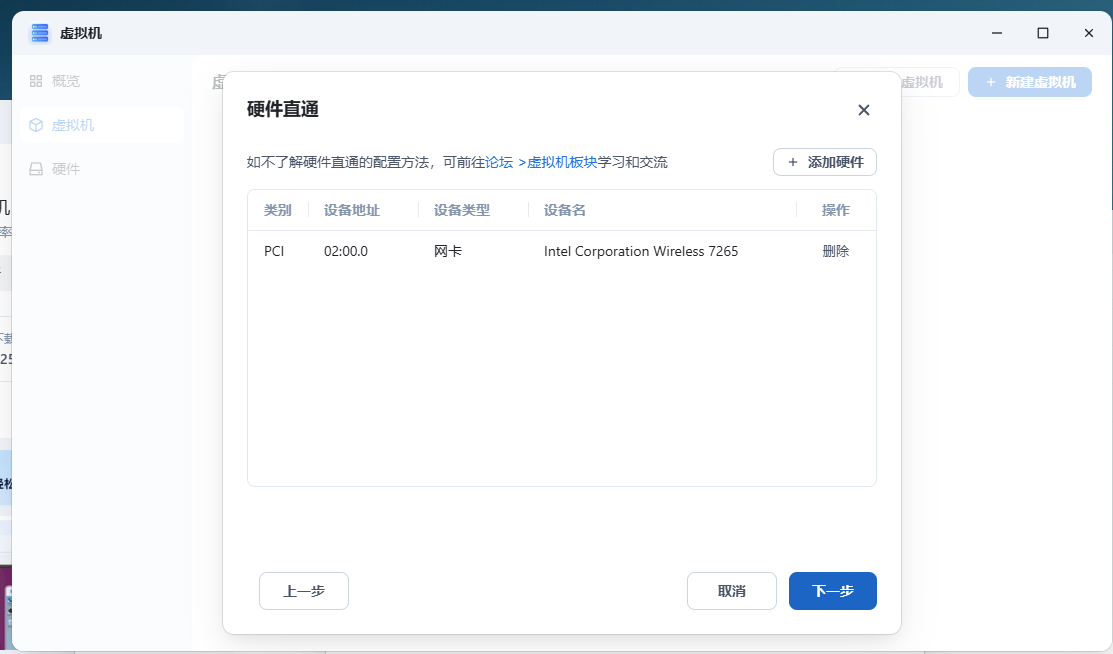
Task: Minimize the 虚拟机 window
Action: click(996, 33)
